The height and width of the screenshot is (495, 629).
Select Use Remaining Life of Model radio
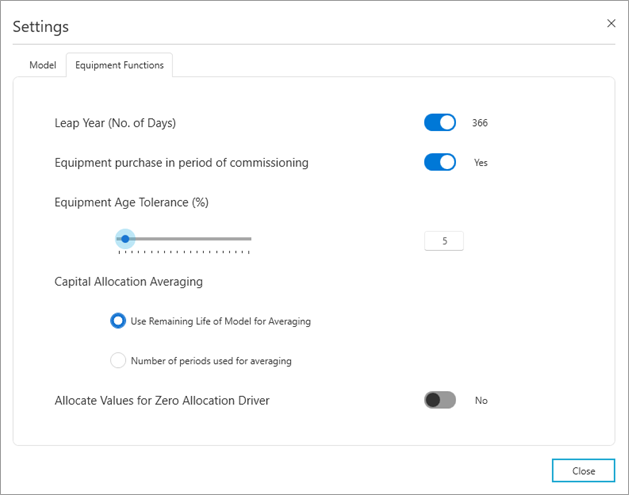tap(118, 321)
